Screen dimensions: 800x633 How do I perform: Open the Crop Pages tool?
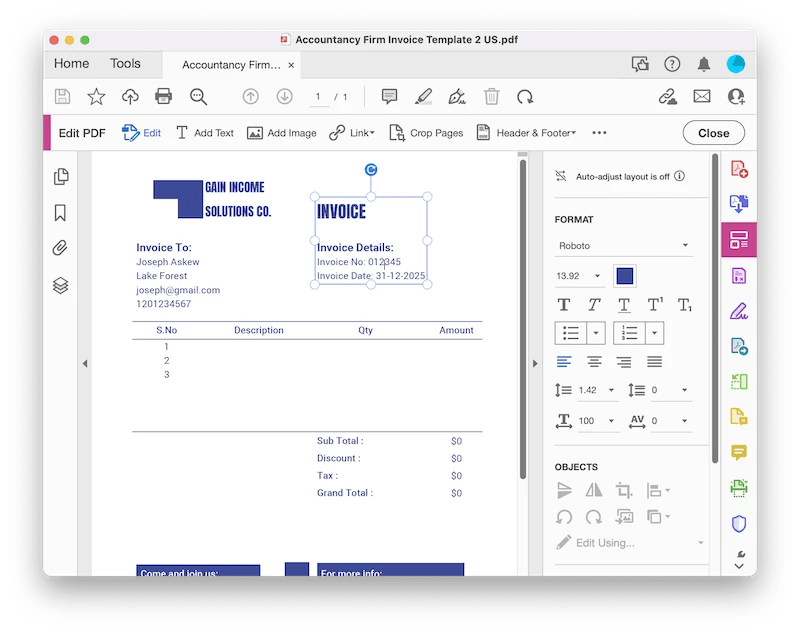pyautogui.click(x=427, y=132)
